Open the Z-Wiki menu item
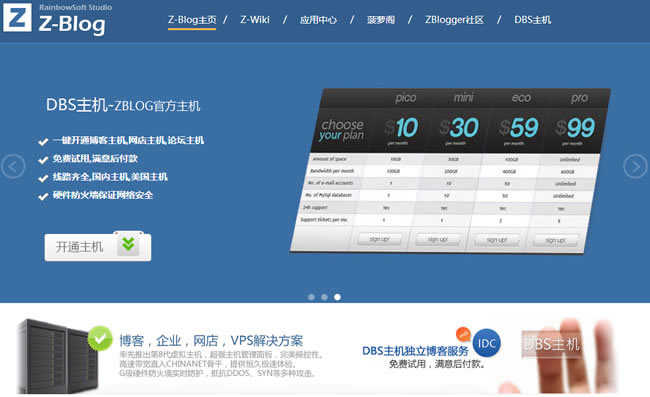This screenshot has width=650, height=397. tap(255, 20)
